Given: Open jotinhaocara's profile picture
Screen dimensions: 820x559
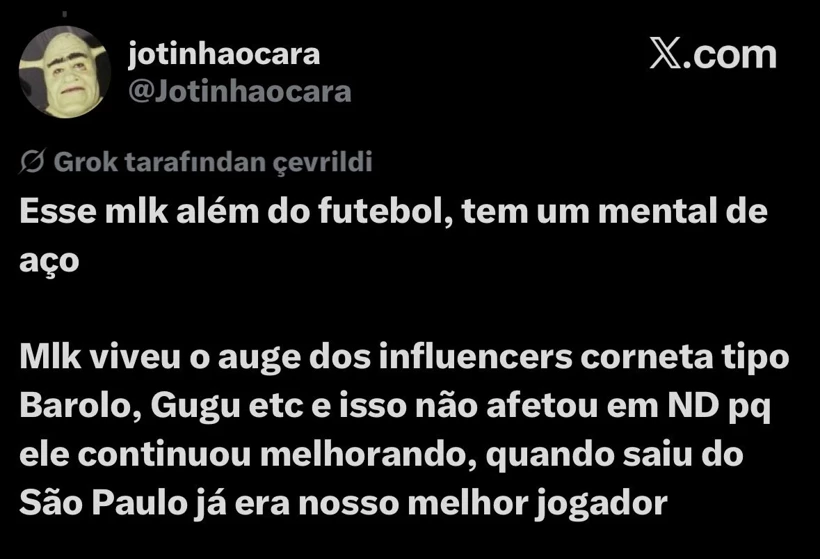Looking at the screenshot, I should coord(65,72).
